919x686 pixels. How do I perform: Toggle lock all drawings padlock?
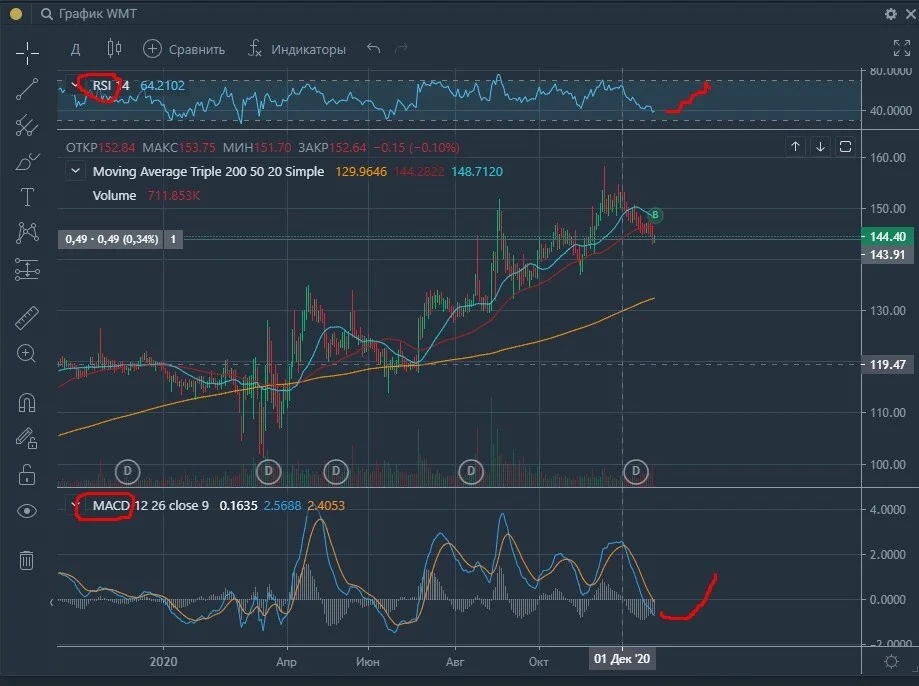pos(27,474)
